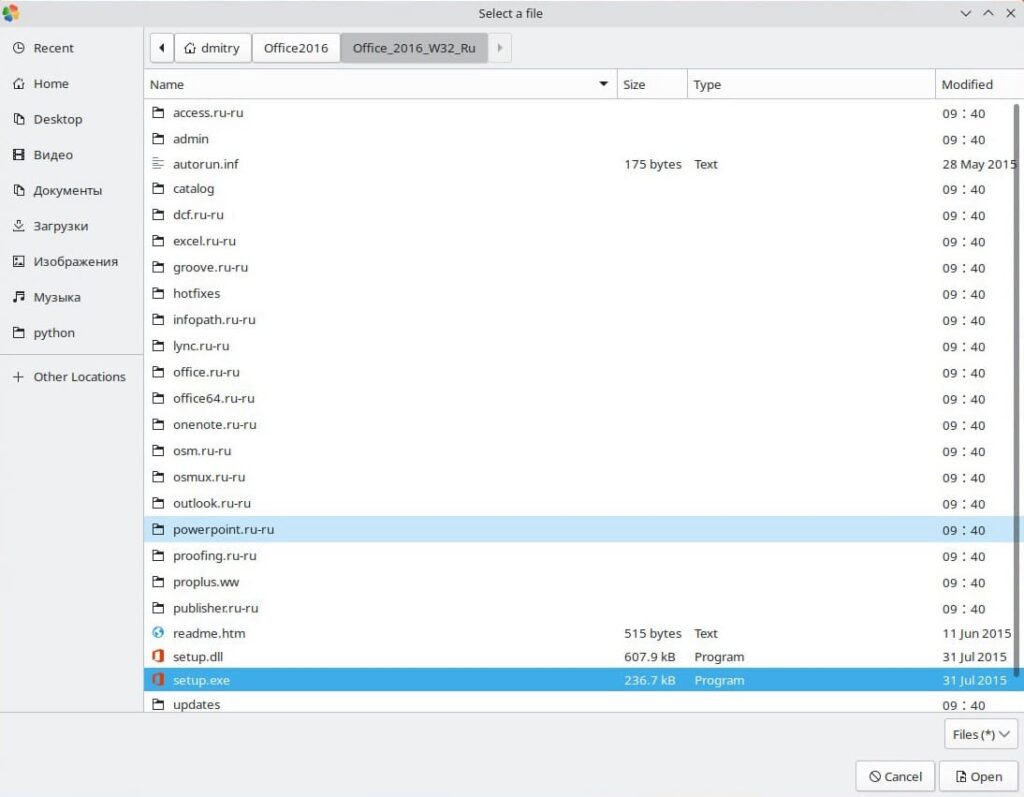Click the plus icon for Other Locations
Viewport: 1024px width, 797px height.
pyautogui.click(x=18, y=377)
